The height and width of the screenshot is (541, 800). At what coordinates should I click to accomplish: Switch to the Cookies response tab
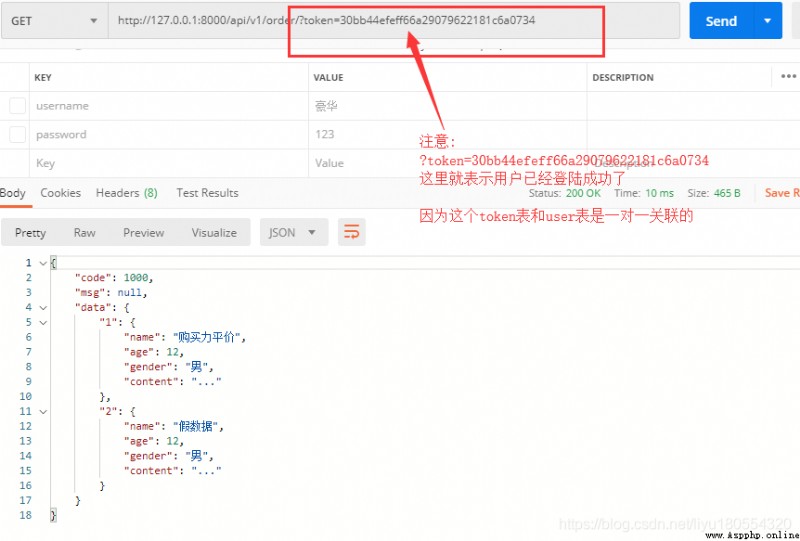pos(60,193)
